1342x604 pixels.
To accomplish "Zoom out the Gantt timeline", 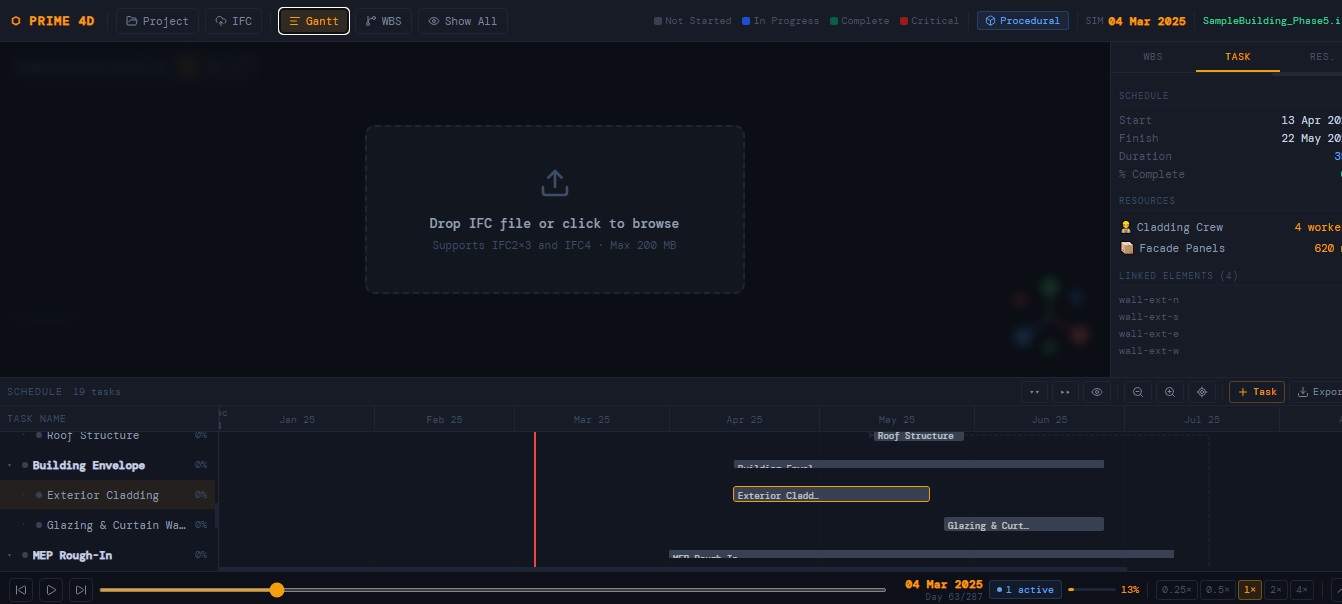I will pyautogui.click(x=1138, y=392).
